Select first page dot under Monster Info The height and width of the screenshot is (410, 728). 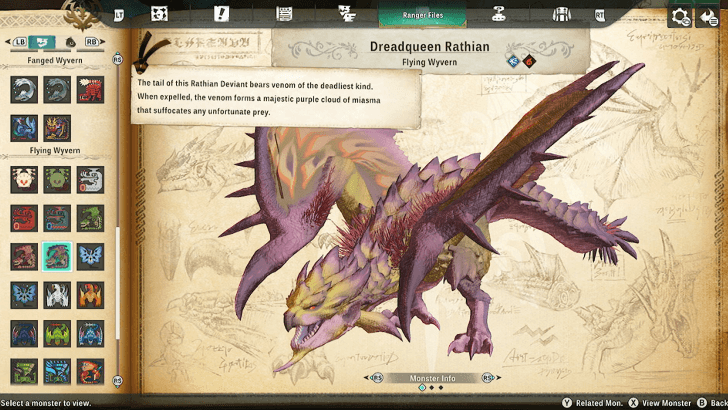click(x=422, y=388)
